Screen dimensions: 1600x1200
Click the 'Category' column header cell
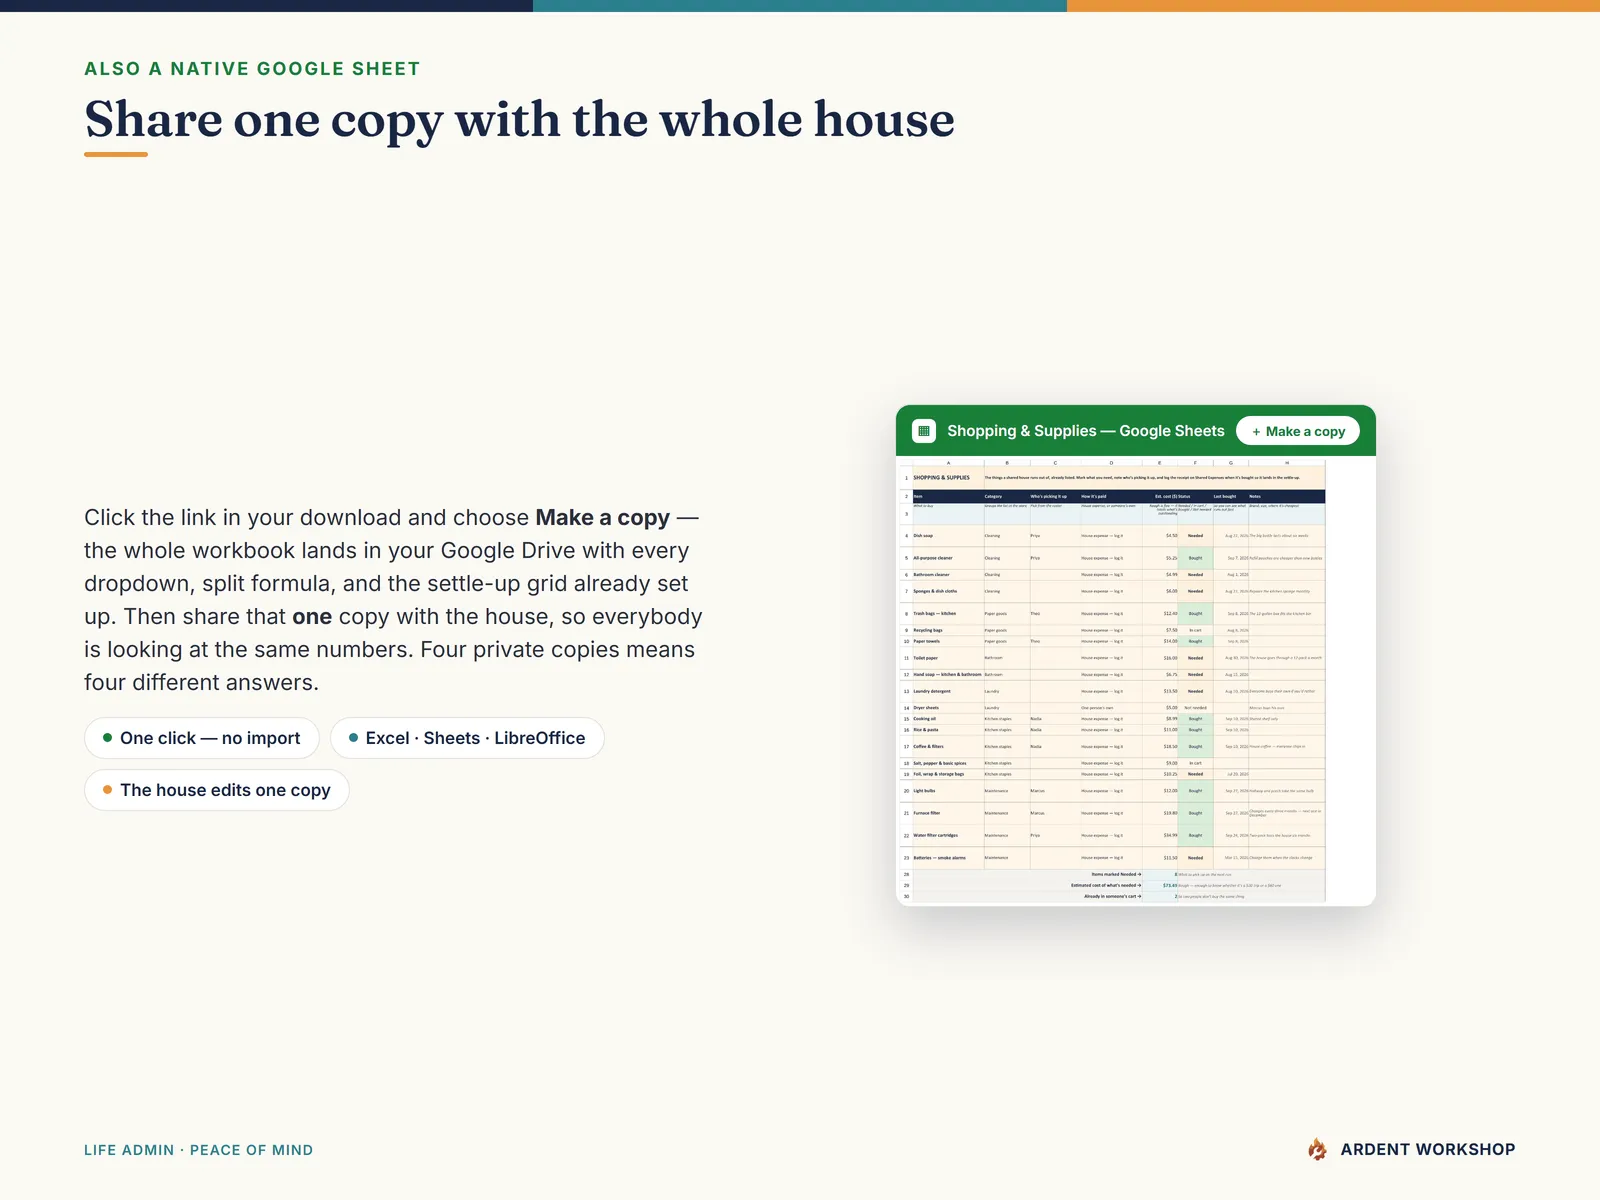(1007, 496)
